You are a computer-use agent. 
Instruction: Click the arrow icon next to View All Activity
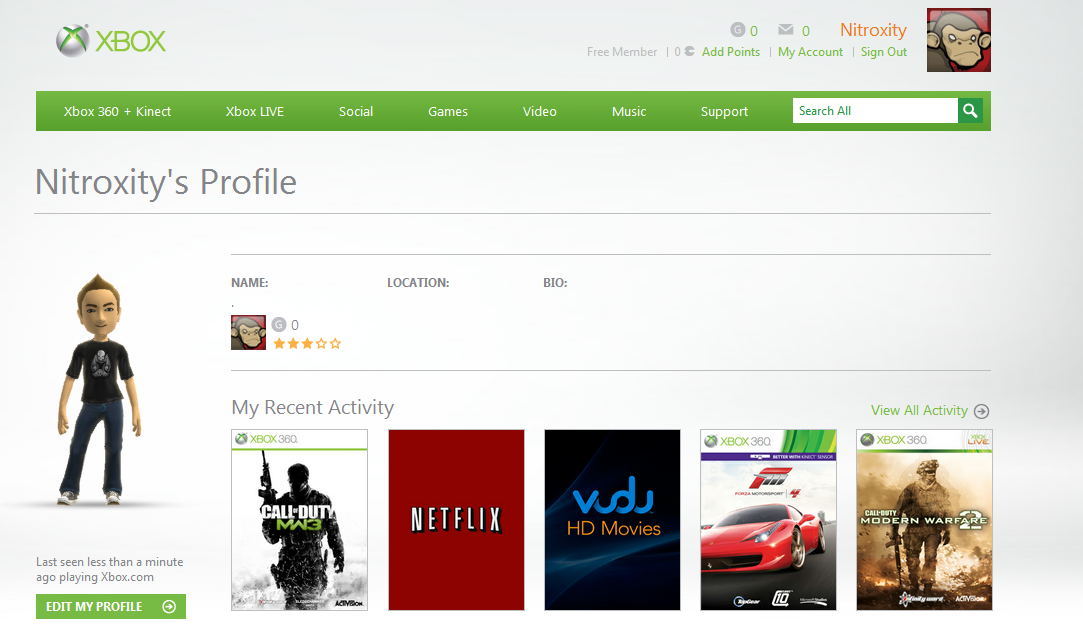(x=981, y=412)
